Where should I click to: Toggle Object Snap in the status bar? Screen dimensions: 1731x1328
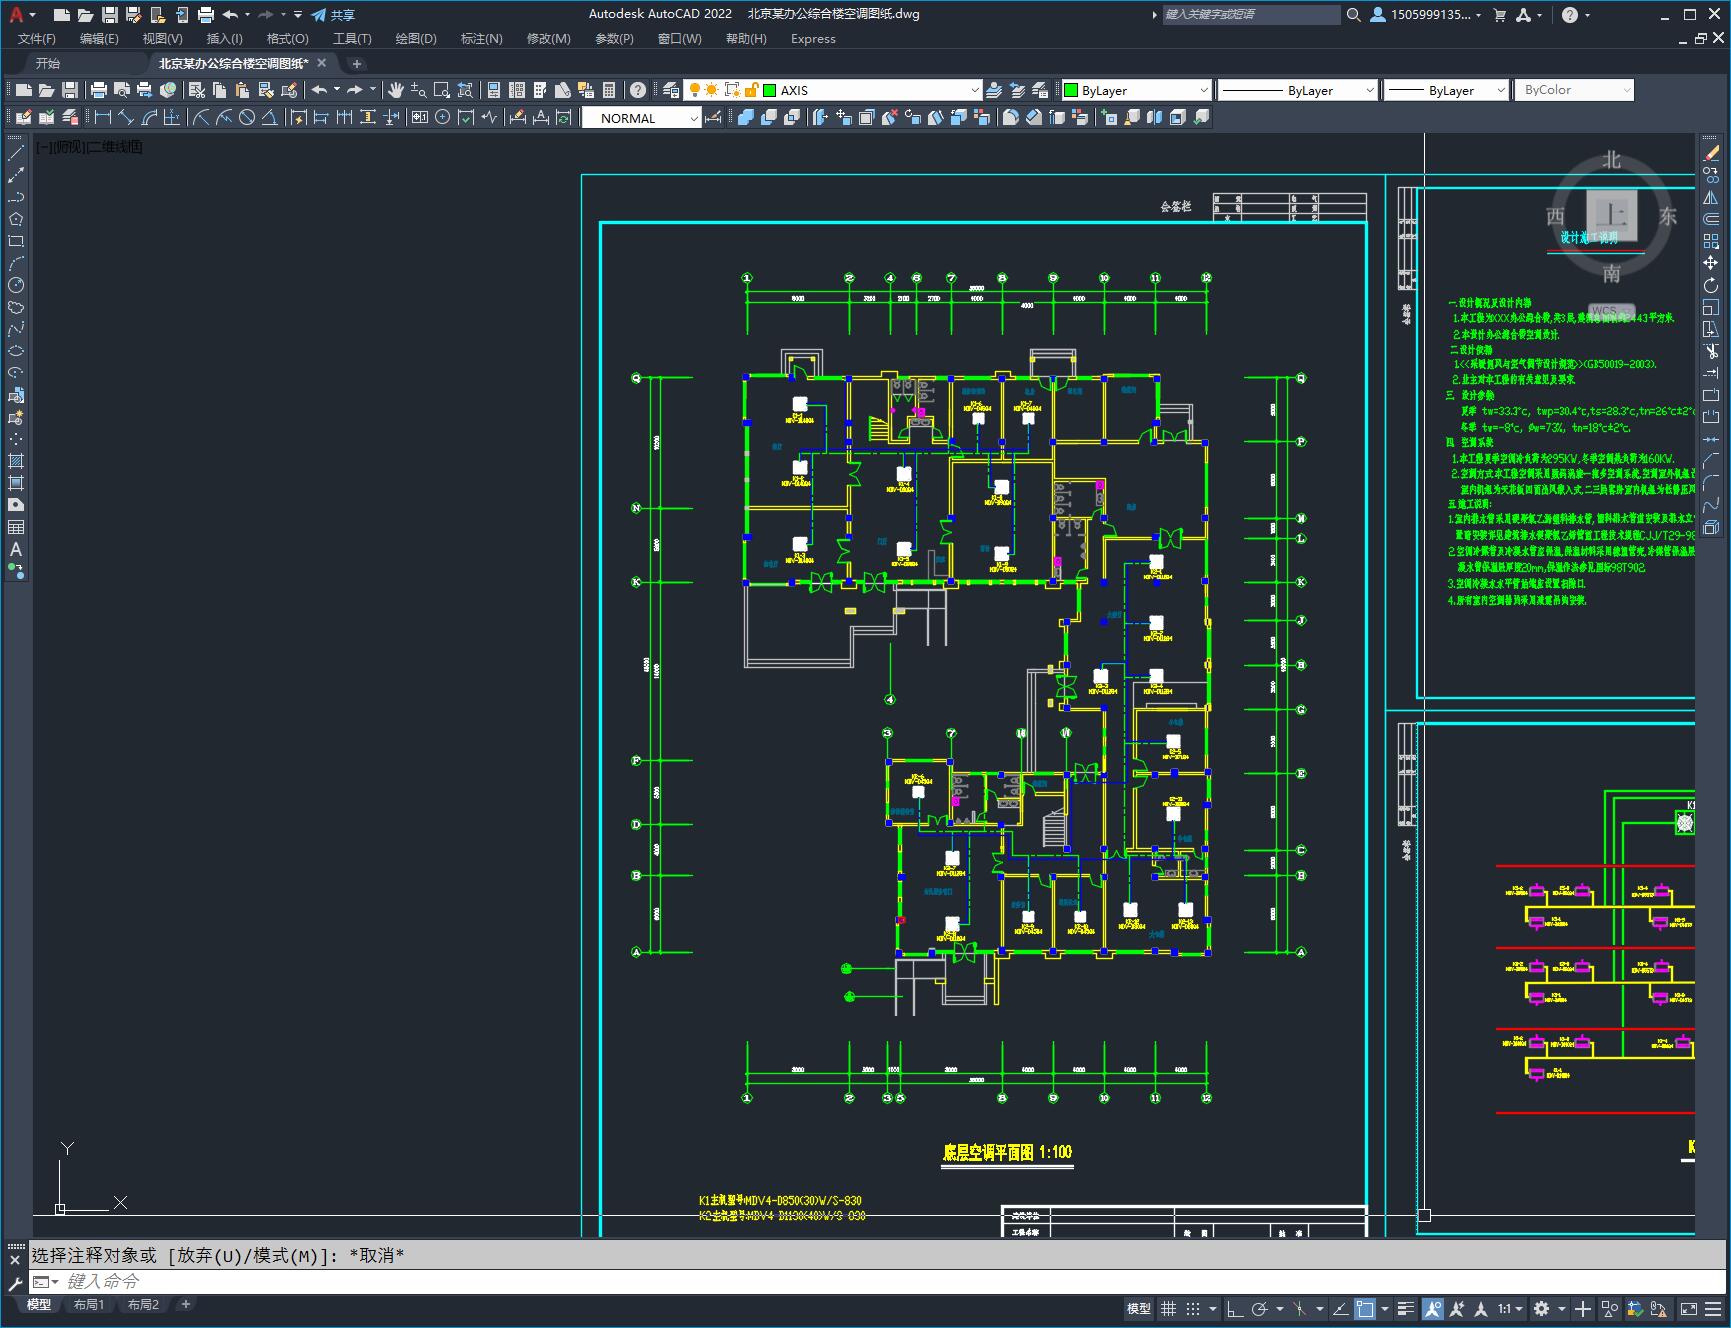[1365, 1308]
